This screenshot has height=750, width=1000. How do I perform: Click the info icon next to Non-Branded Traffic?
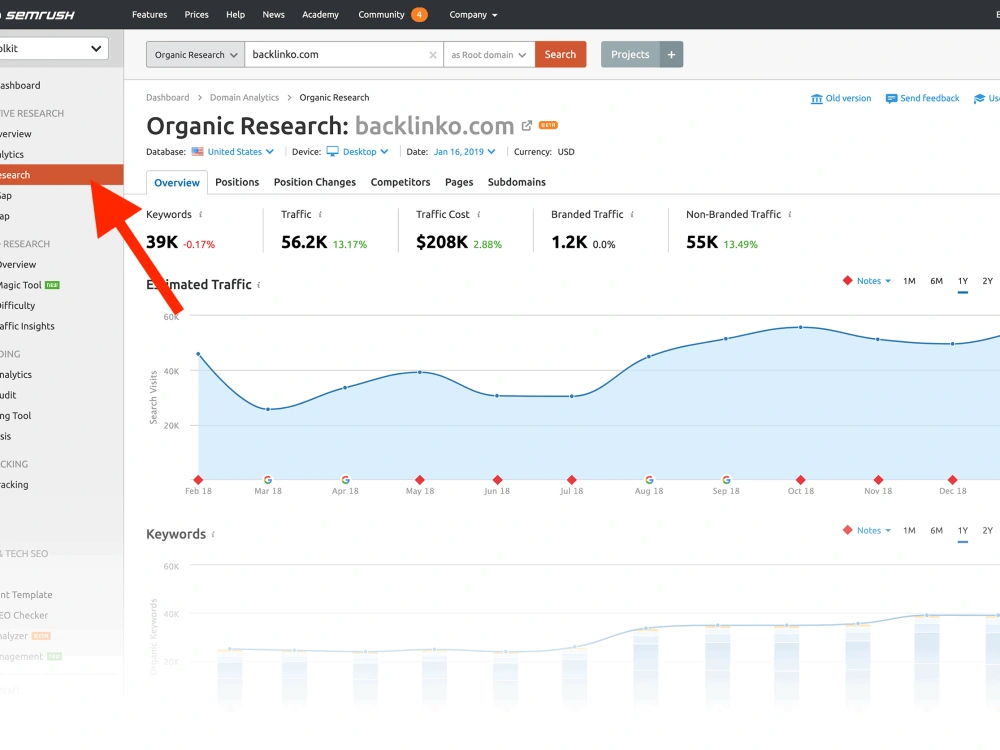tap(790, 215)
